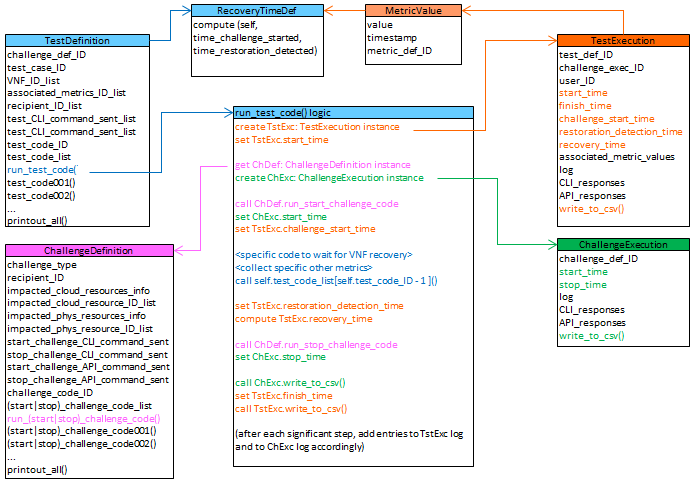Click 'start_challenge_API_command_sent' attribute
The height and width of the screenshot is (483, 696).
click(88, 367)
